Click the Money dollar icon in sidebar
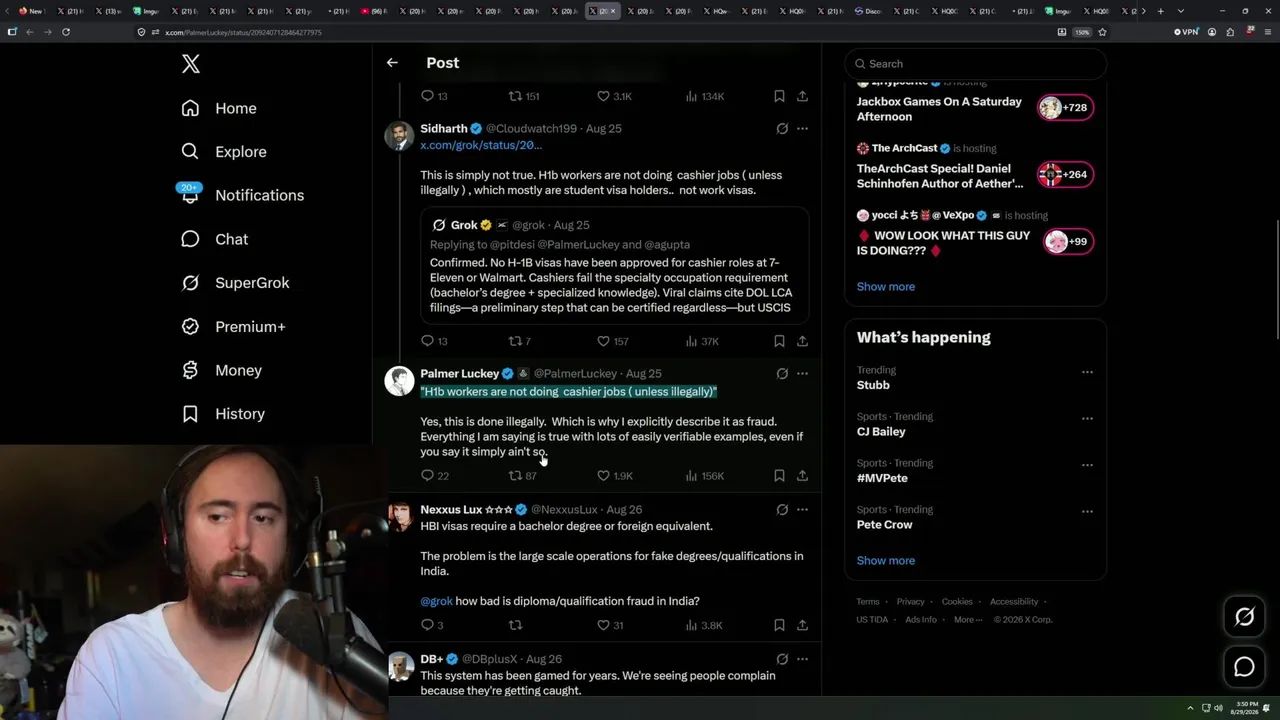 [x=190, y=370]
